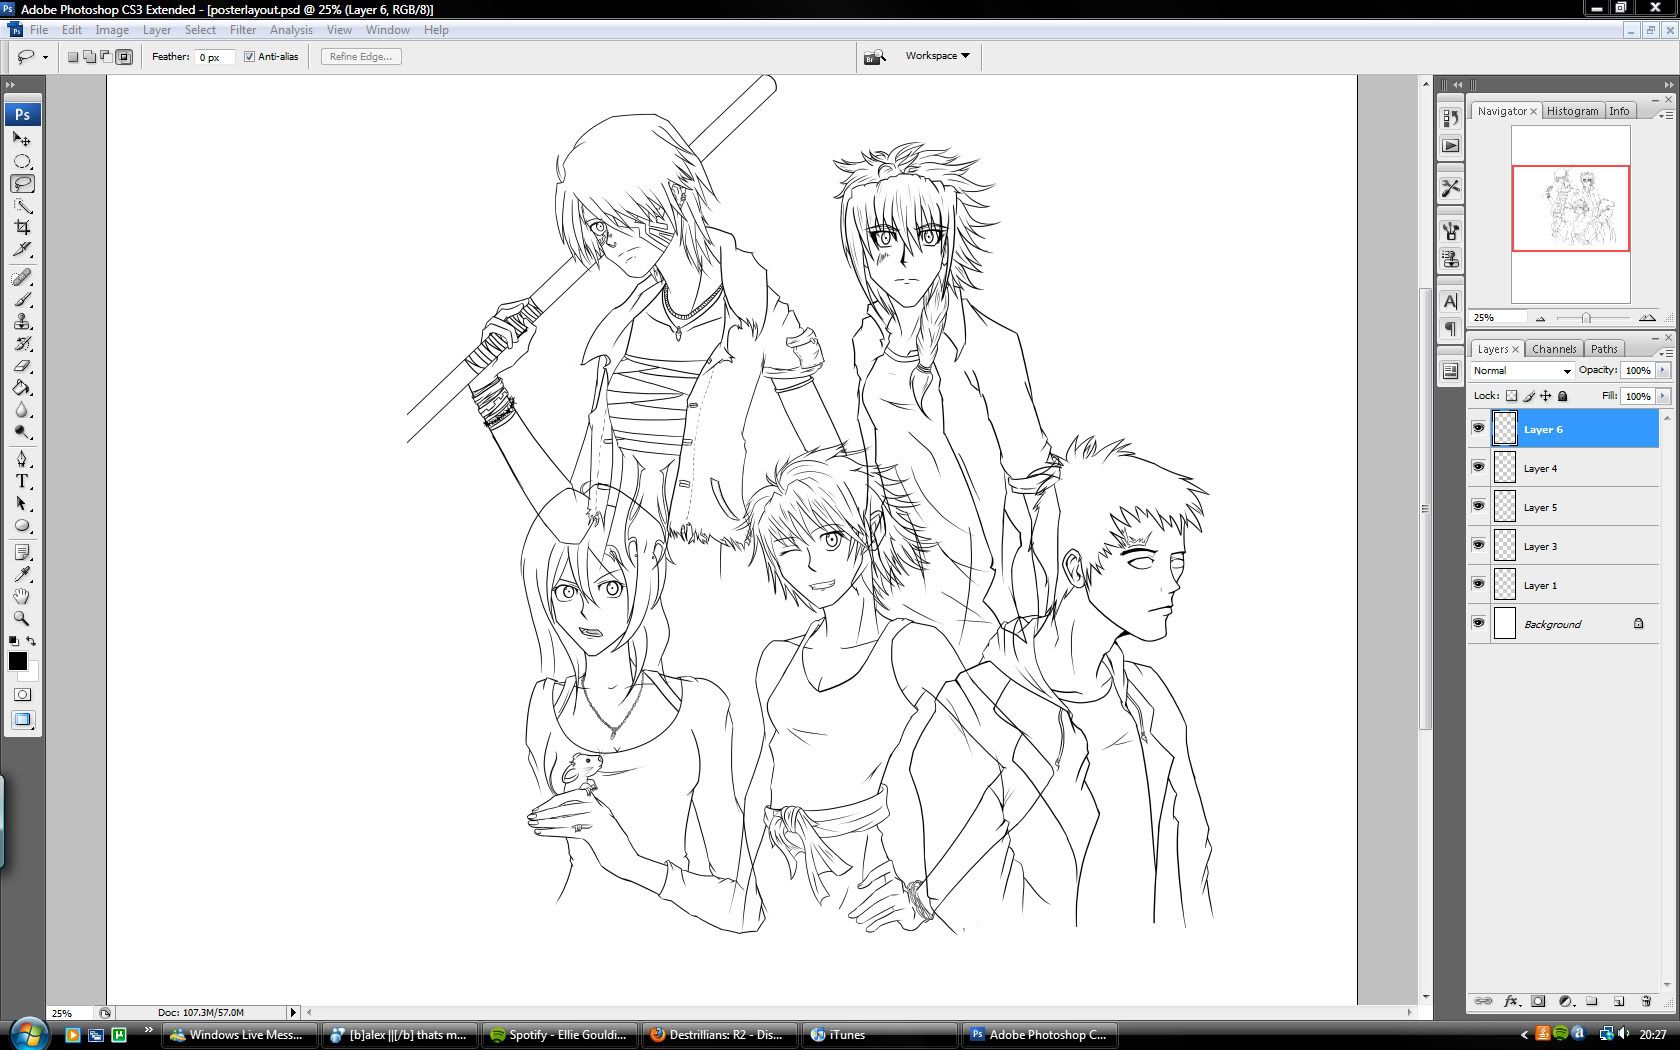Select the Eraser tool

(x=22, y=366)
